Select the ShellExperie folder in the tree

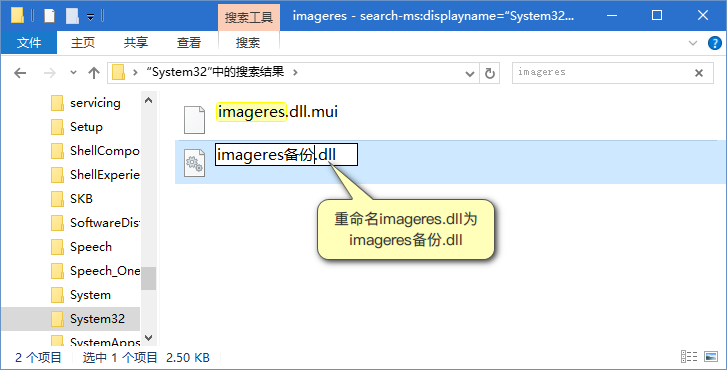click(x=105, y=175)
